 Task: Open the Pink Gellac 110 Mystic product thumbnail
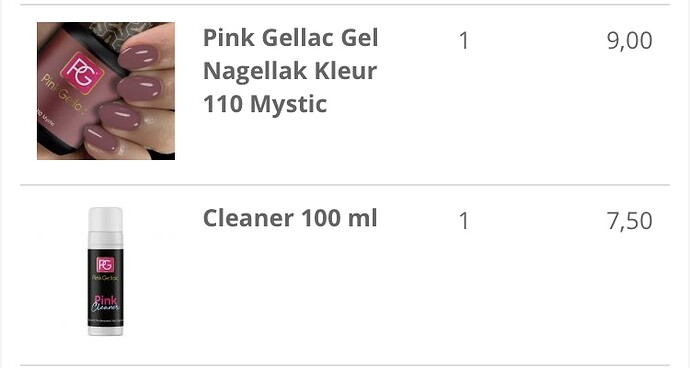tap(106, 91)
